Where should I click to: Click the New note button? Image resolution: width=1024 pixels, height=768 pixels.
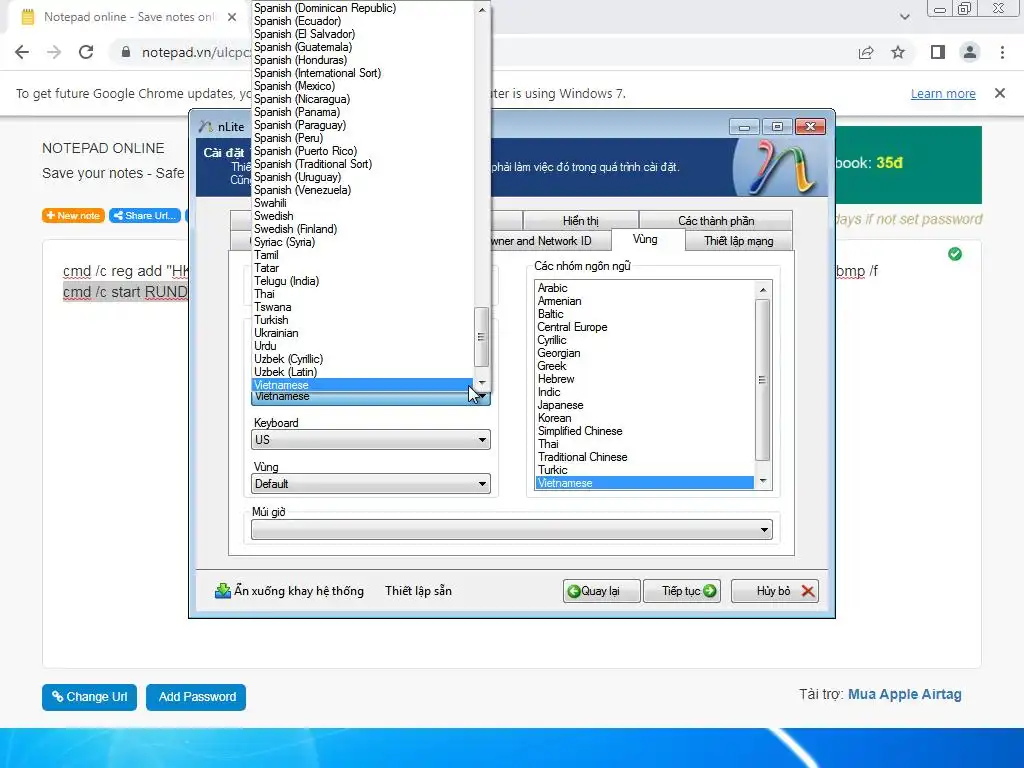pyautogui.click(x=73, y=216)
